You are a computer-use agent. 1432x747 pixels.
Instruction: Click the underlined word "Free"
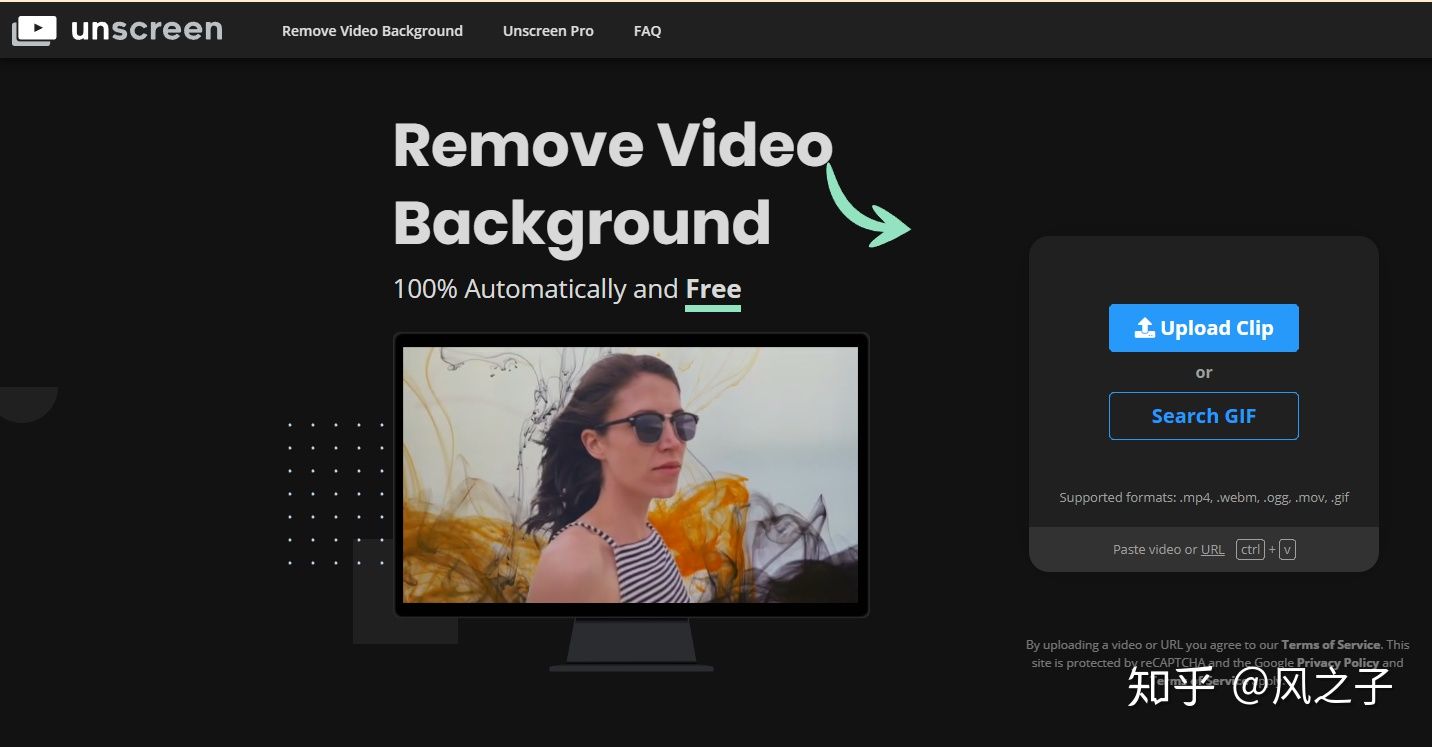pos(713,289)
